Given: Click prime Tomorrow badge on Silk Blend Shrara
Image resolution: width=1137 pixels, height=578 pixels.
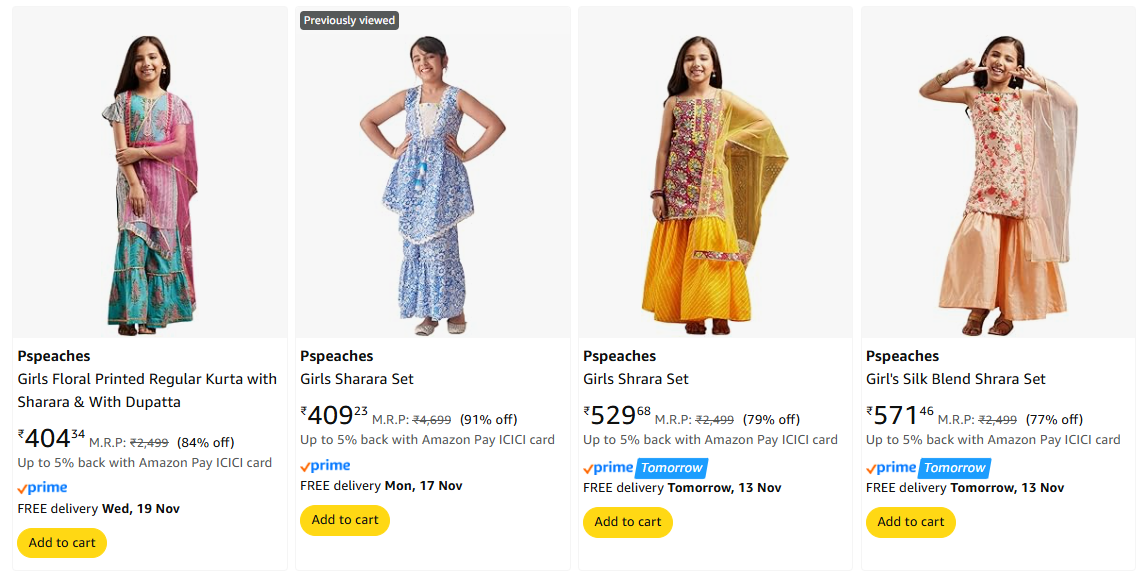Looking at the screenshot, I should 927,467.
